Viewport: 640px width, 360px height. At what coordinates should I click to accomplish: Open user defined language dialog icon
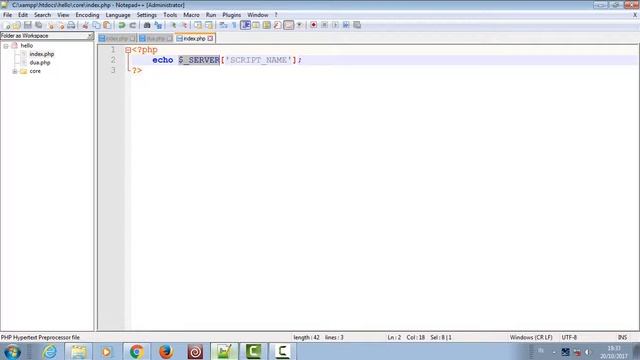(x=256, y=25)
